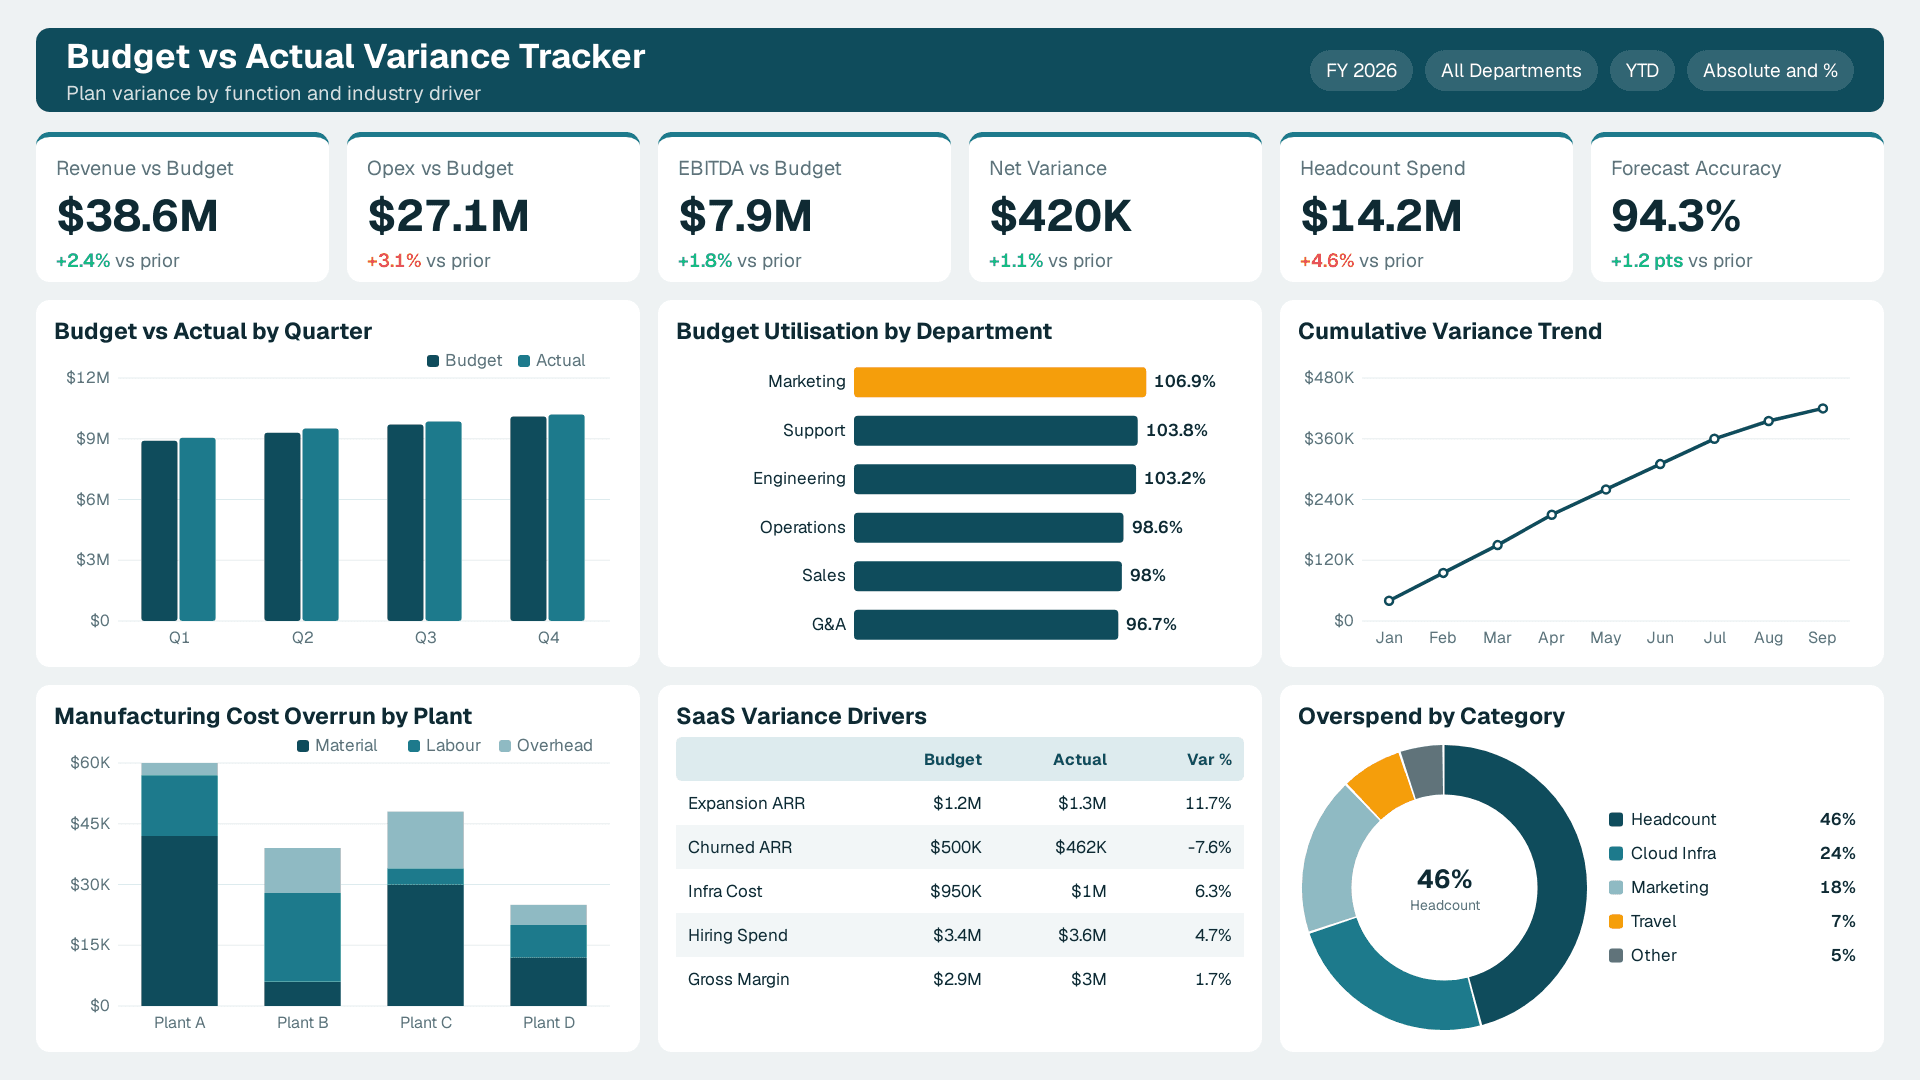Toggle the Budget legend swatch
1920x1080 pixels.
coord(433,361)
